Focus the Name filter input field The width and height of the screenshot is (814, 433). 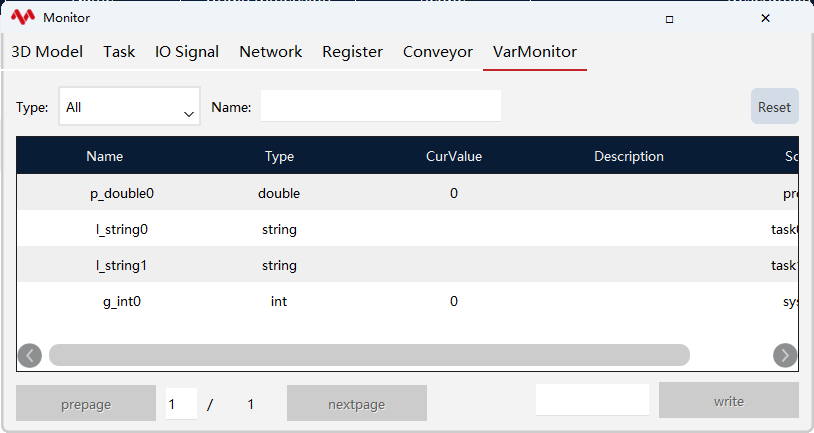point(381,106)
